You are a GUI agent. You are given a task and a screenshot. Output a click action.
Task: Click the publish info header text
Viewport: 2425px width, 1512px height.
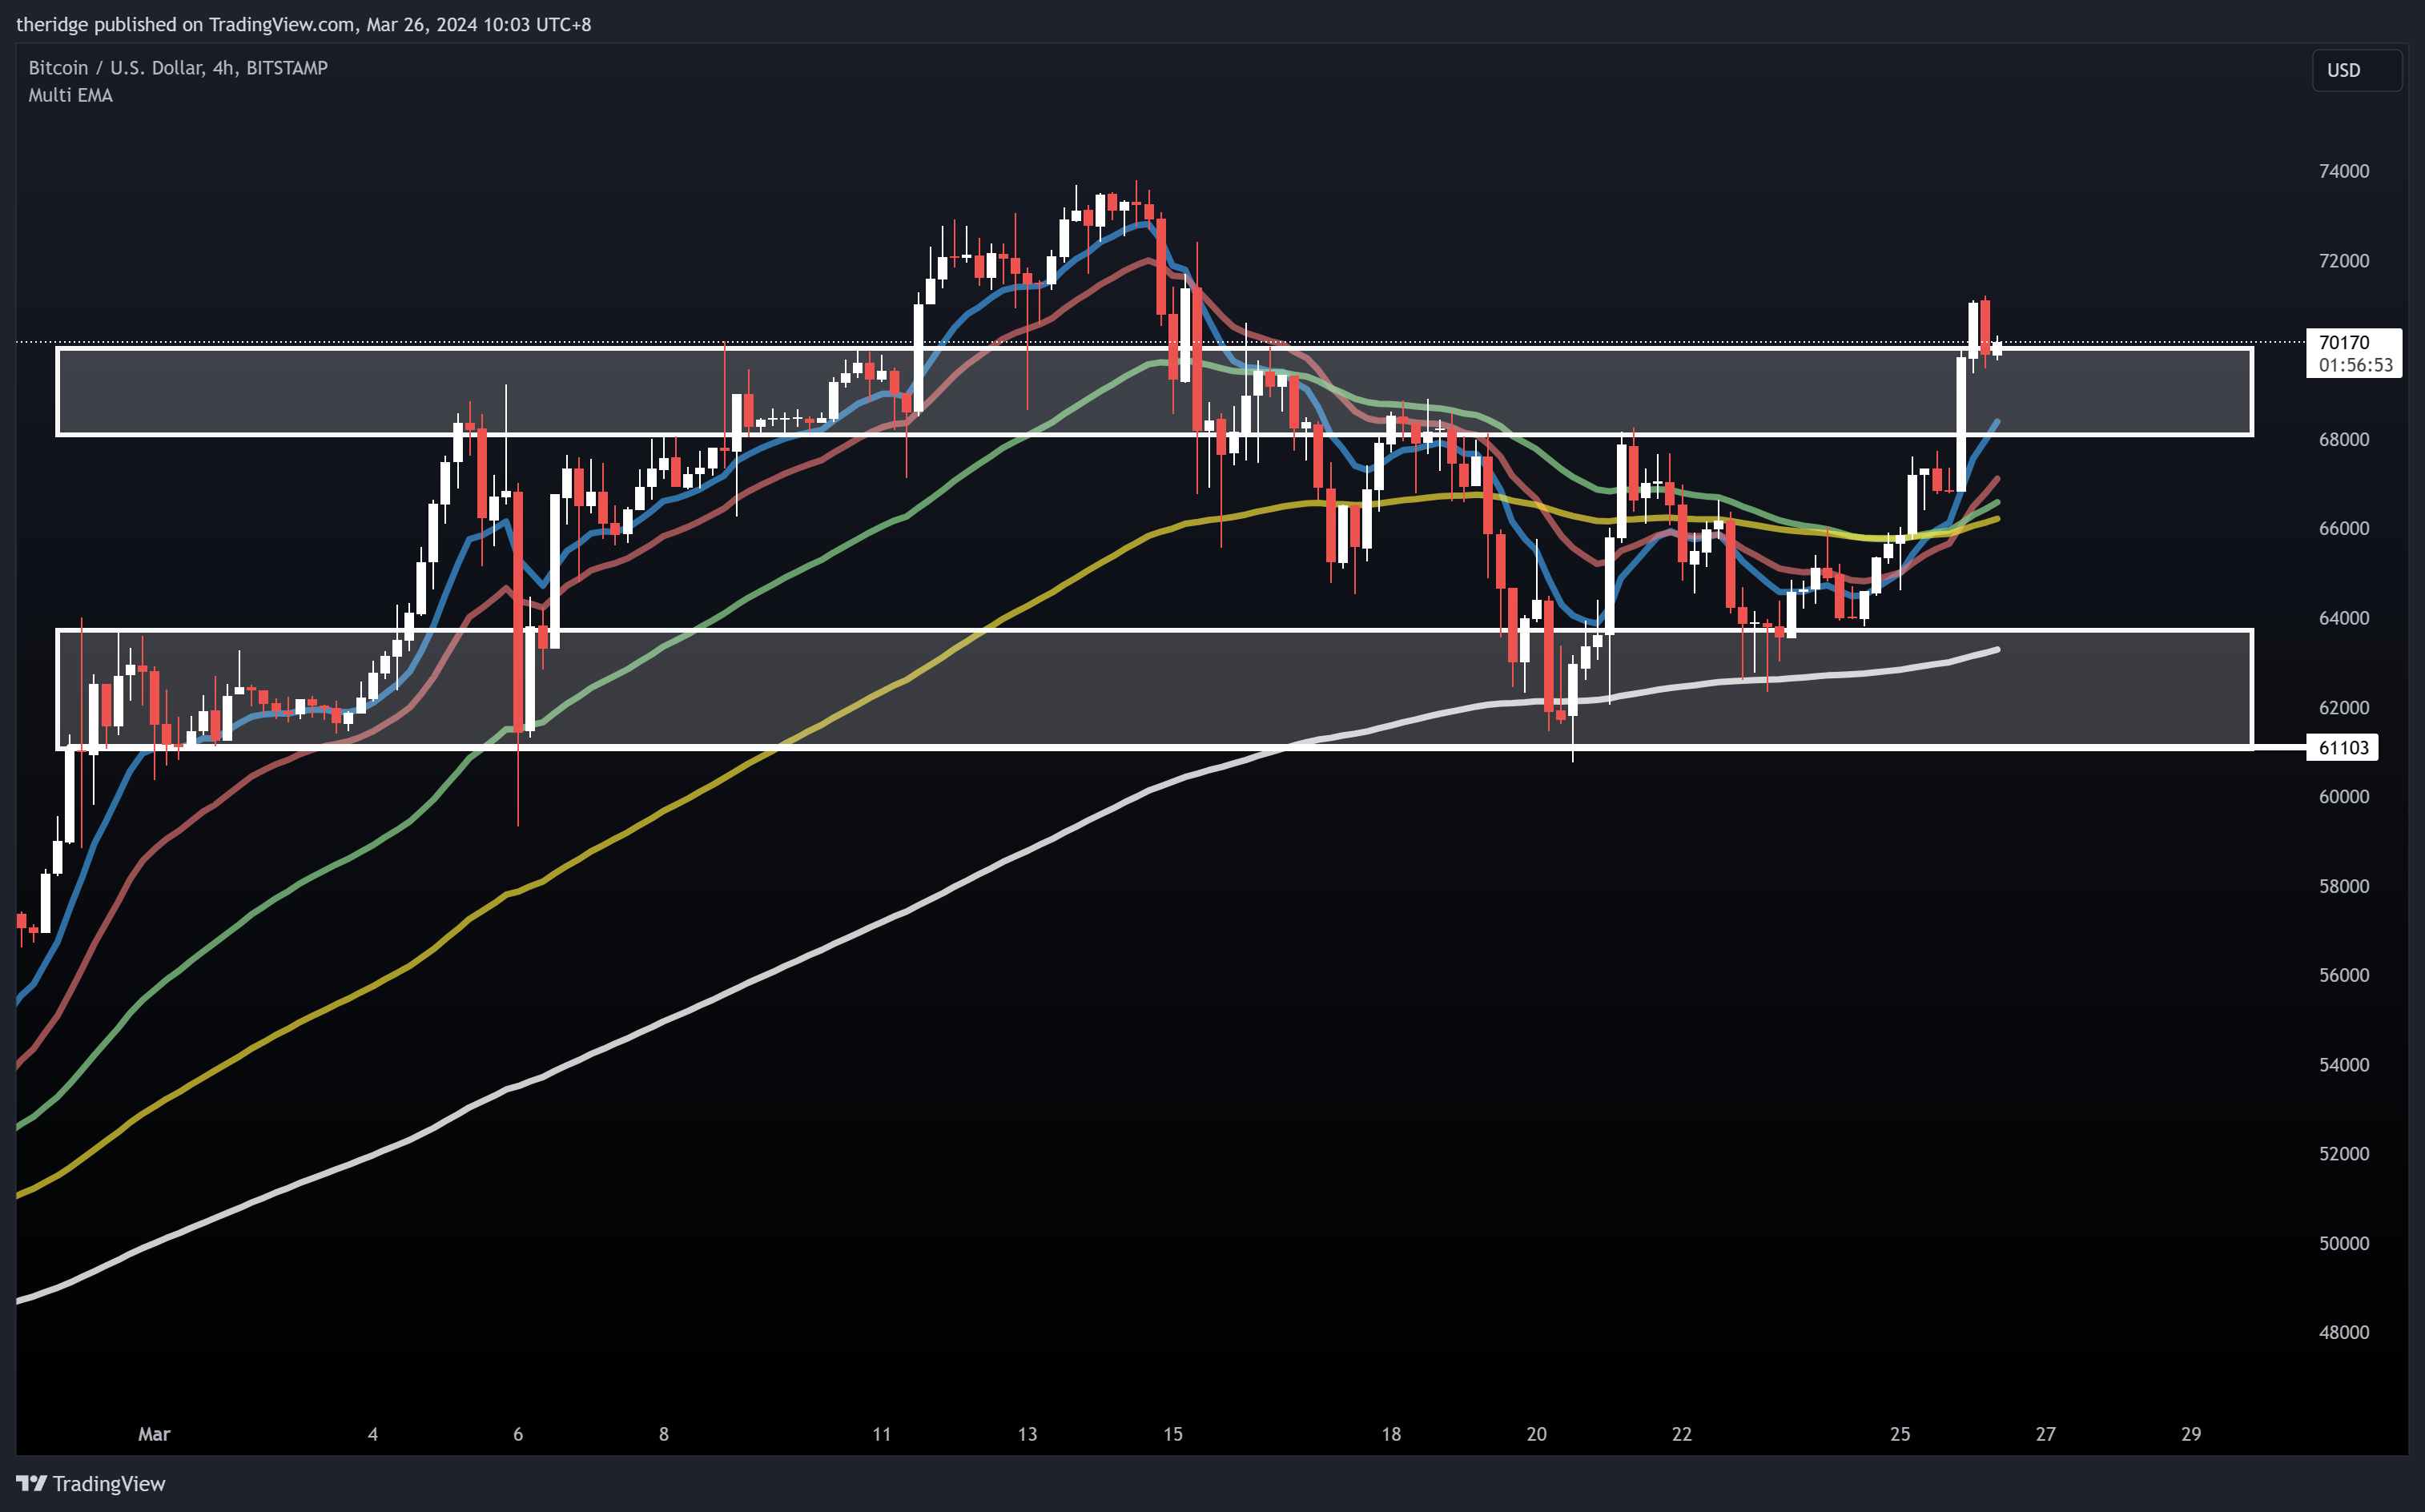304,24
